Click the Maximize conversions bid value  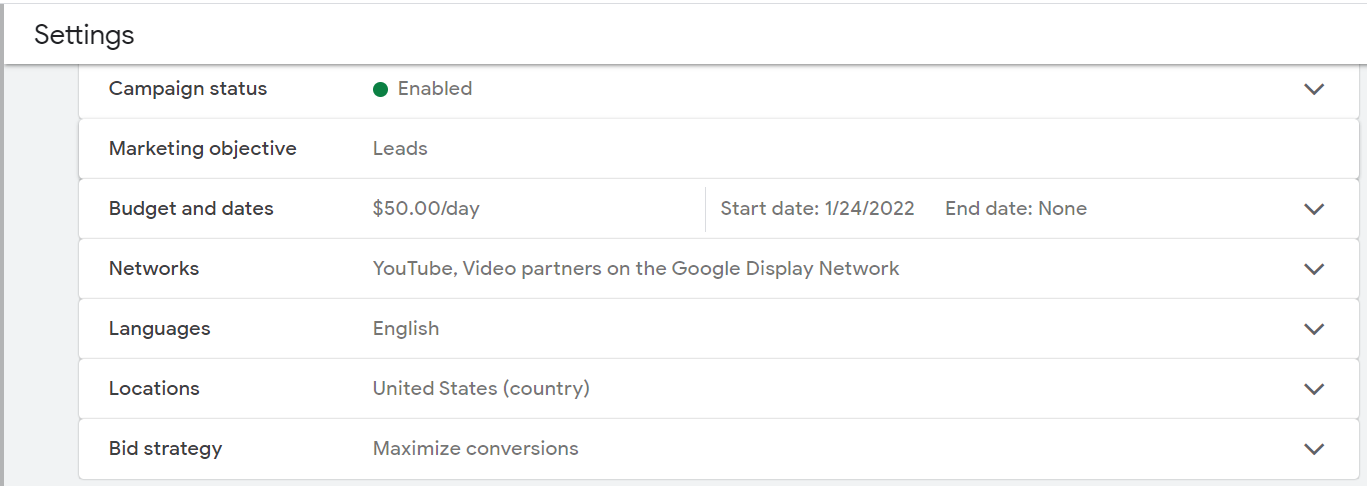point(476,449)
